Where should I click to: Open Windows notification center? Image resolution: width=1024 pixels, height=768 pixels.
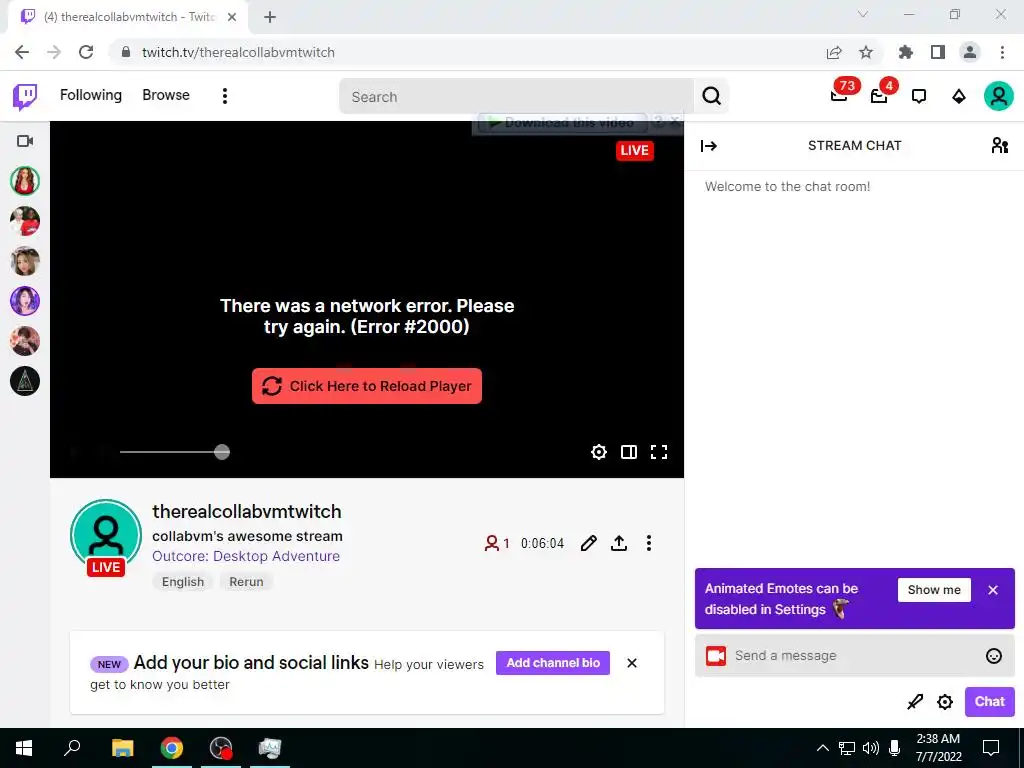click(991, 748)
